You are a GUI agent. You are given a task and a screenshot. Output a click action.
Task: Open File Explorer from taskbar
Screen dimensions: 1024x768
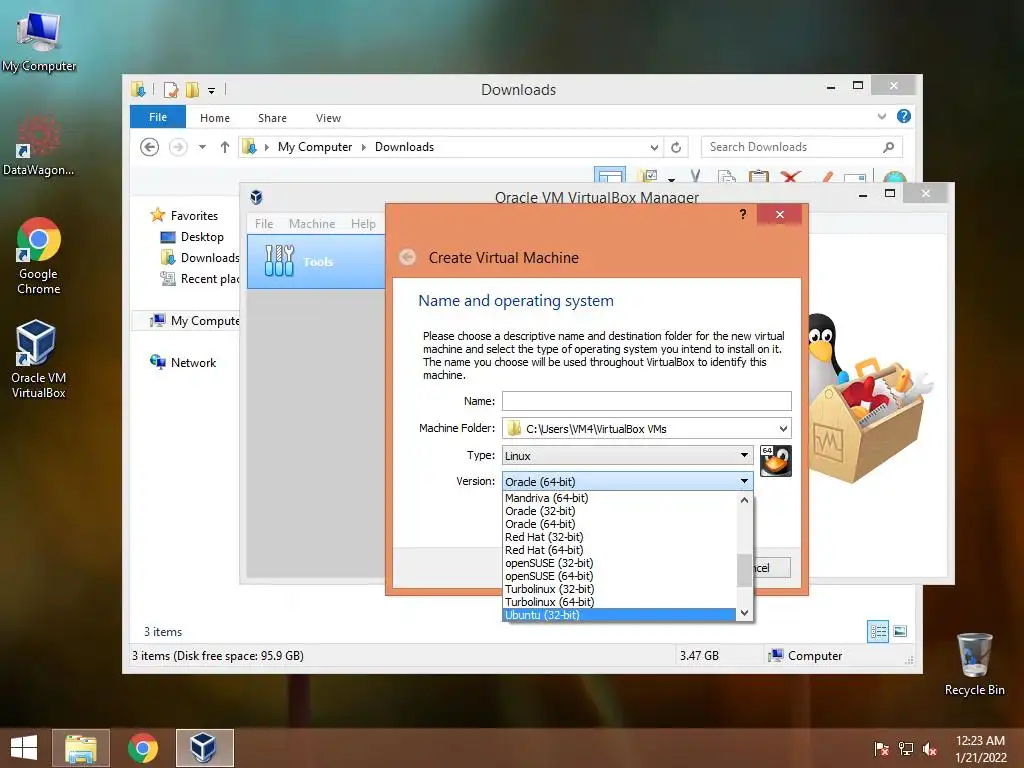[x=81, y=748]
